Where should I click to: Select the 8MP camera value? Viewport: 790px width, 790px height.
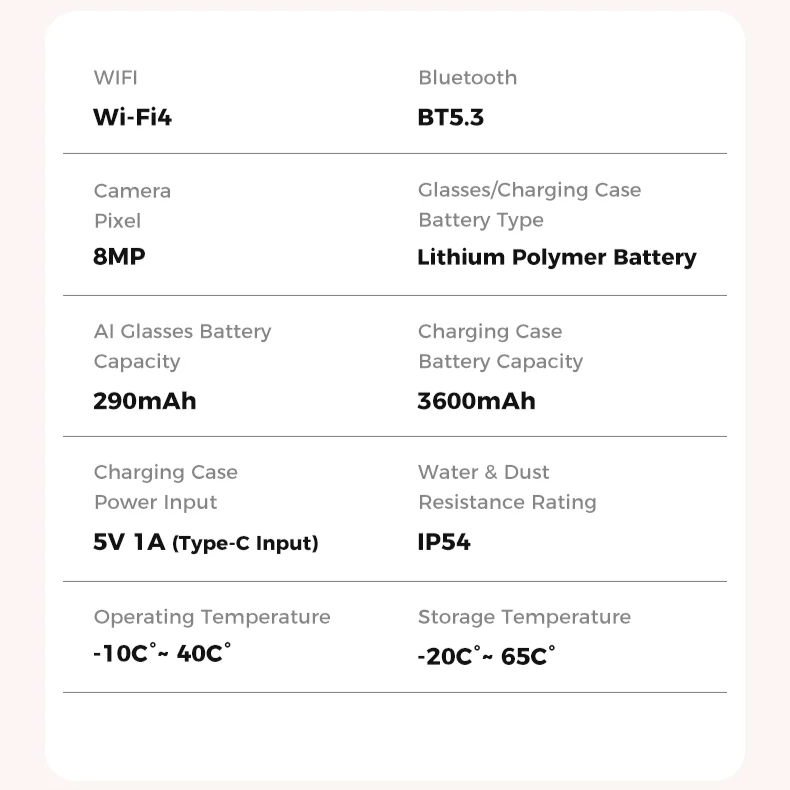(x=119, y=257)
